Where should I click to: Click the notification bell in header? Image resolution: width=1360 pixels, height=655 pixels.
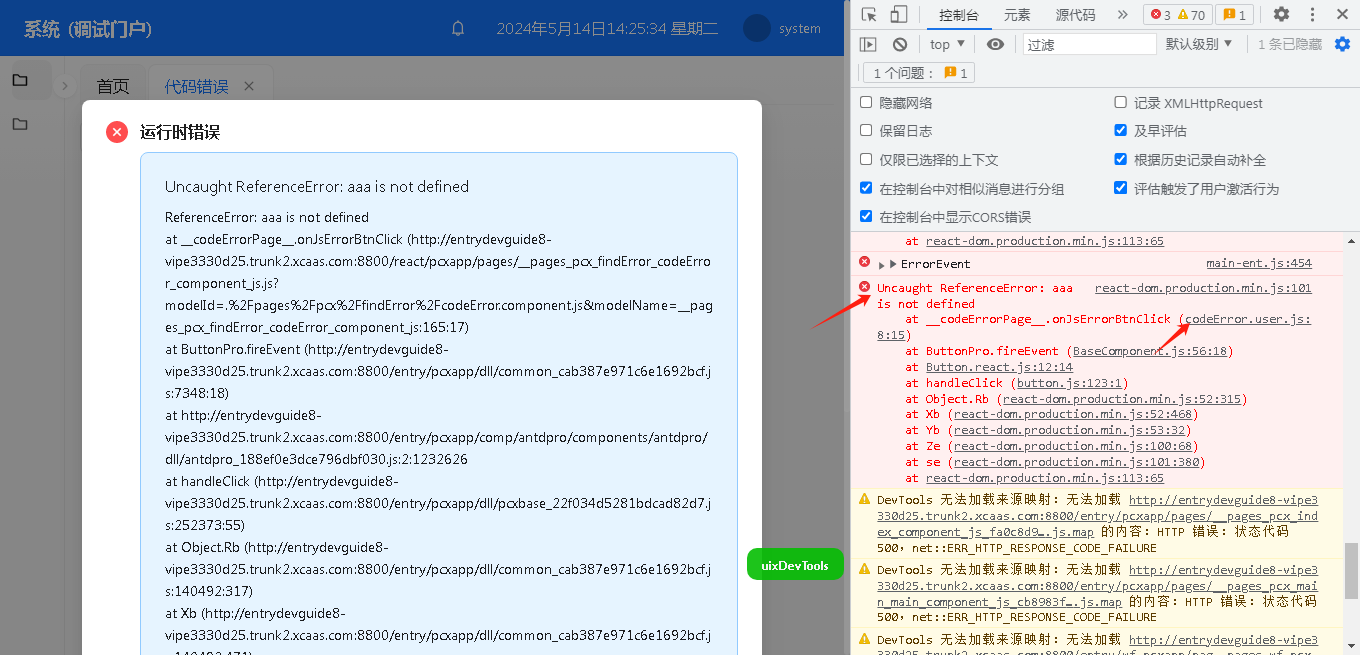[458, 29]
